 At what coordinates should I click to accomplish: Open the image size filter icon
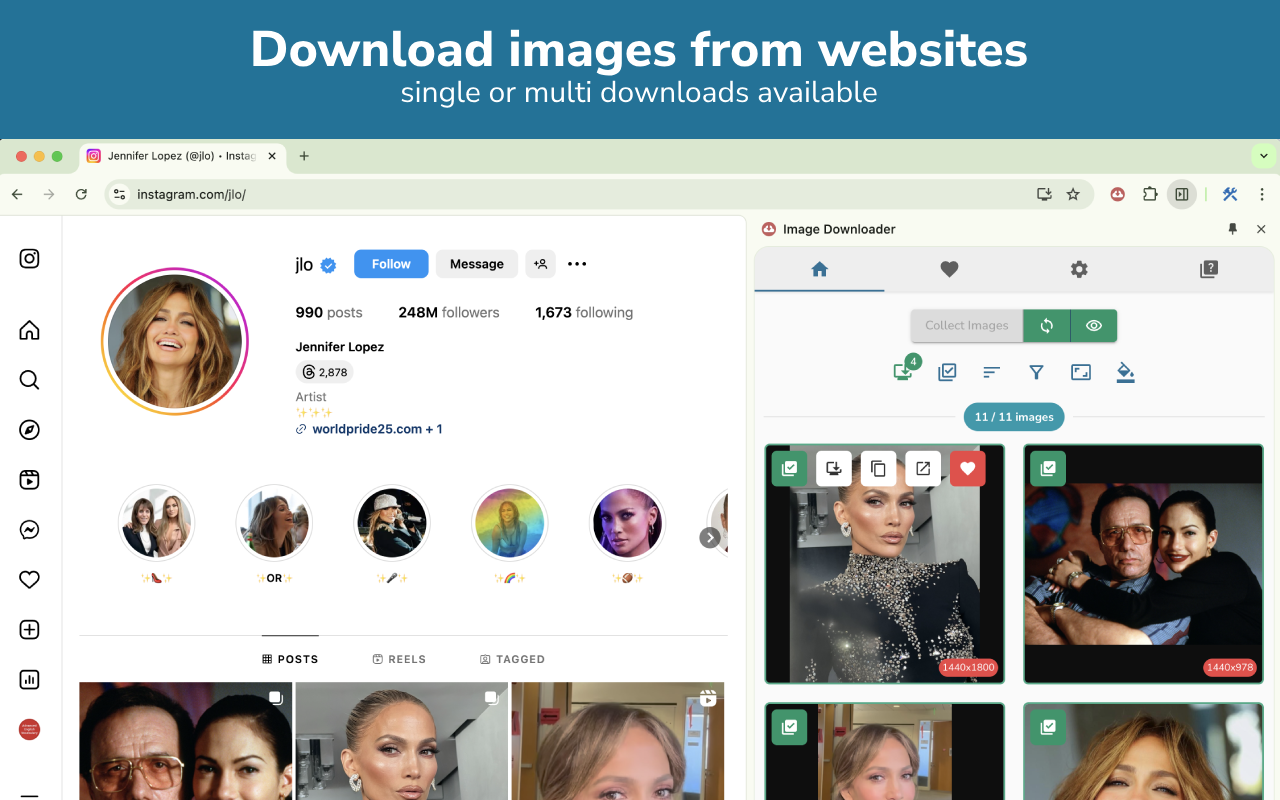[x=1080, y=371]
